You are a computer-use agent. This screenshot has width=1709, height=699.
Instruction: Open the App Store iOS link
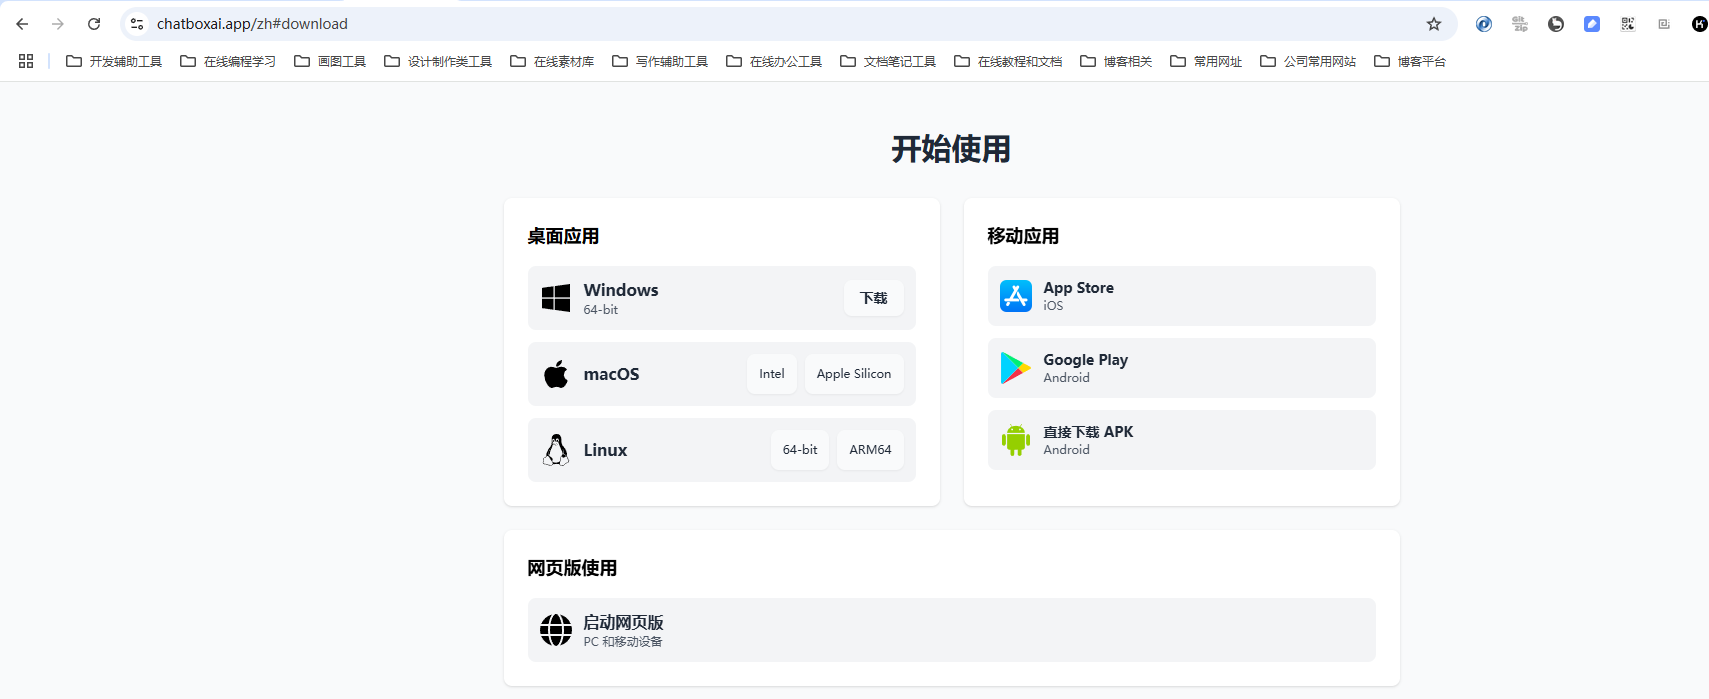coord(1182,296)
